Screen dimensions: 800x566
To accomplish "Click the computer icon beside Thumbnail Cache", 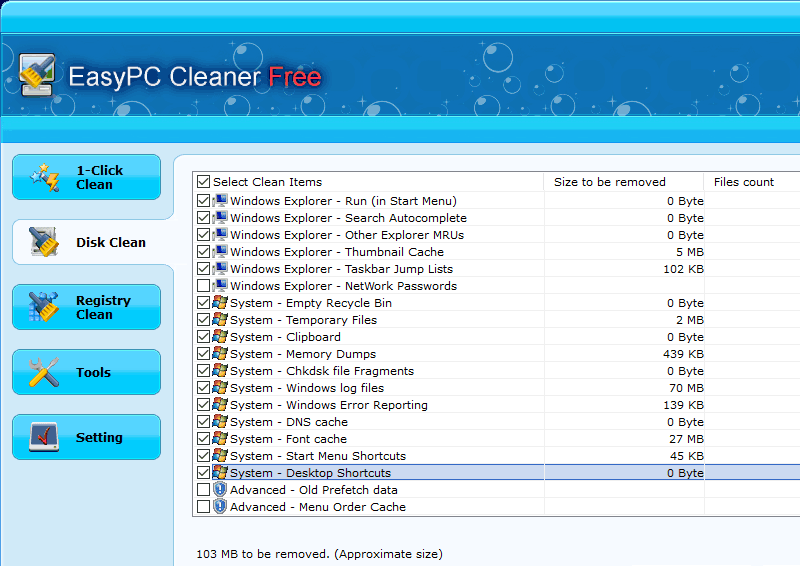I will click(x=220, y=252).
